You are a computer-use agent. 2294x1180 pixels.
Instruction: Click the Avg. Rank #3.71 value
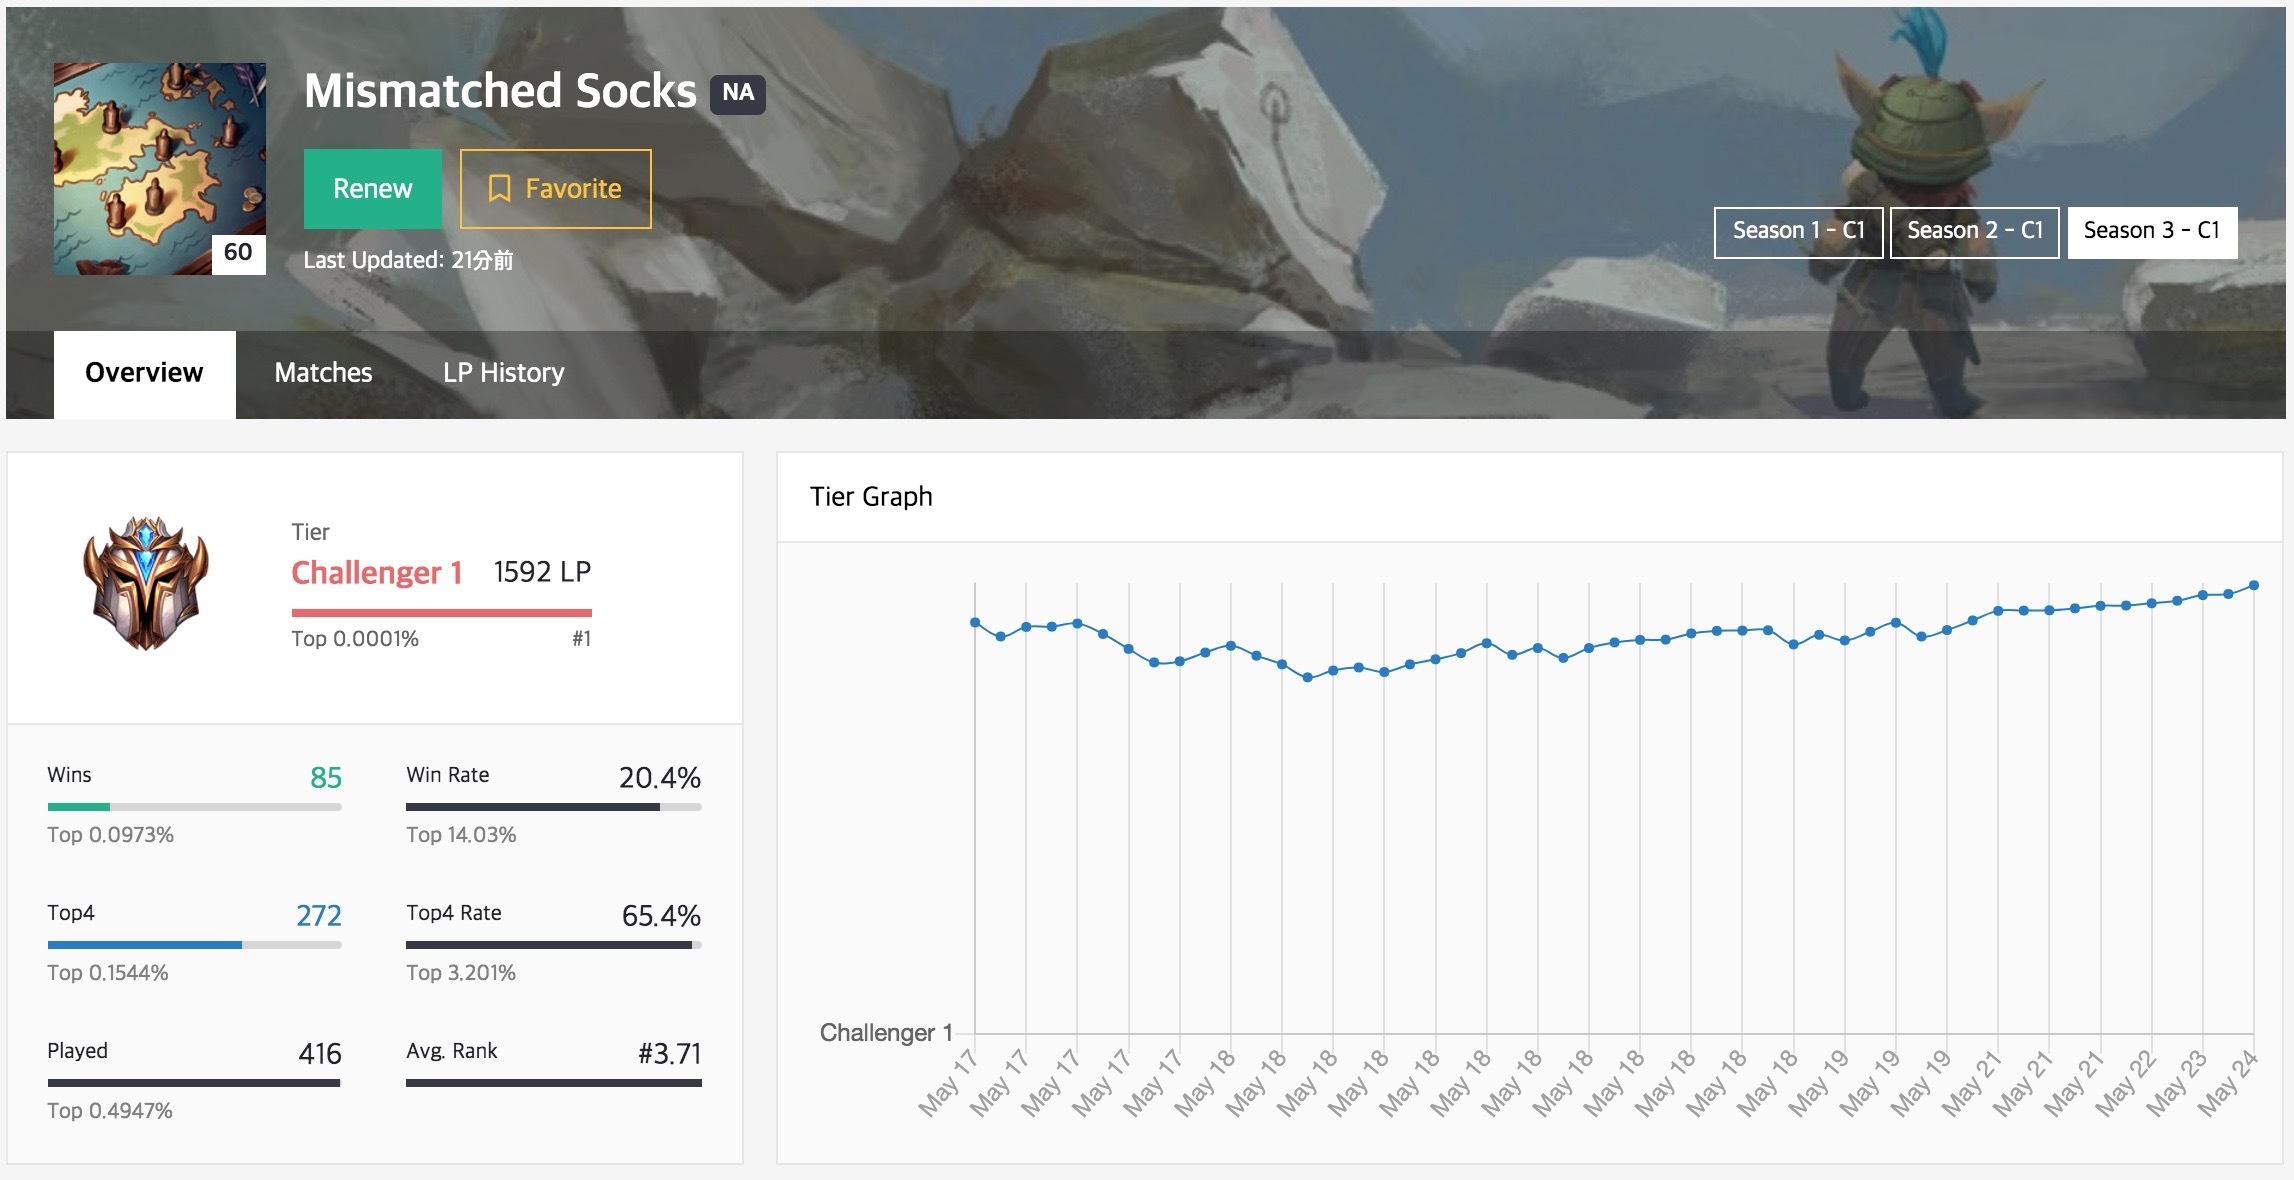[670, 1054]
